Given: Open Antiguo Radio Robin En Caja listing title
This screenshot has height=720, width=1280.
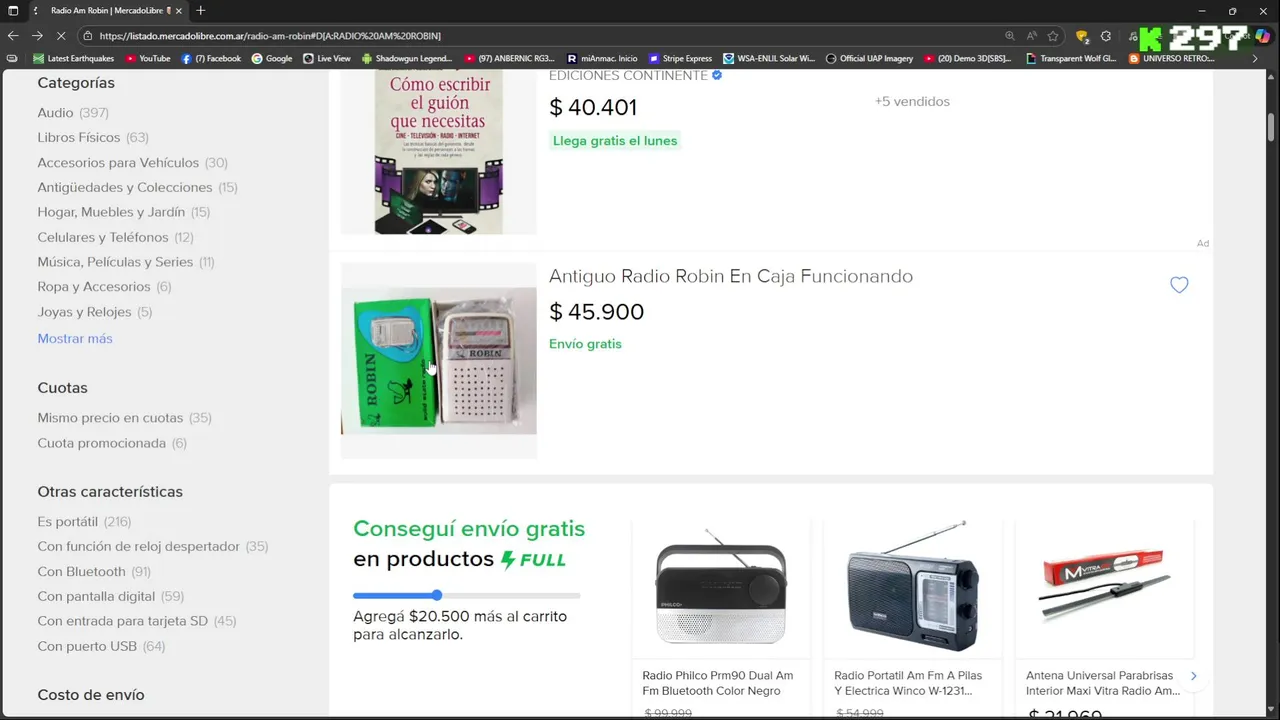Looking at the screenshot, I should click(x=731, y=276).
